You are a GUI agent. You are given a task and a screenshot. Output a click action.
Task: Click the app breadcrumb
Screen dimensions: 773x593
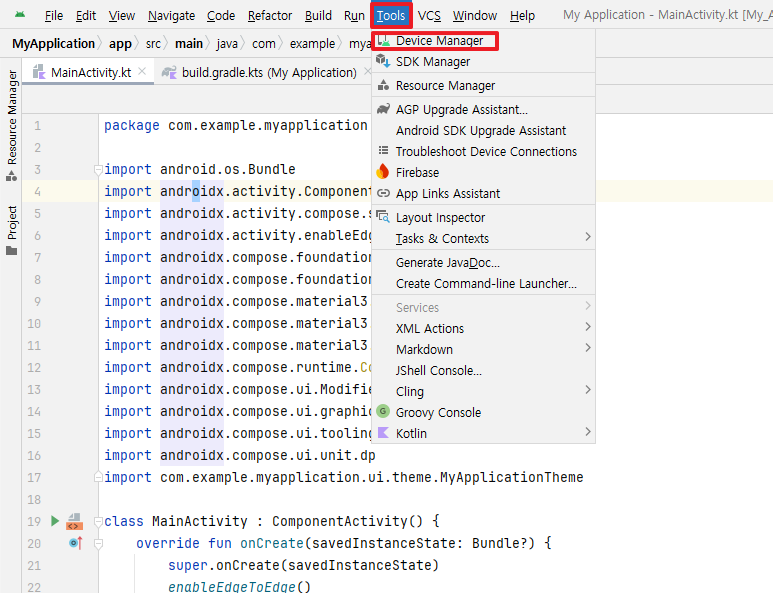[120, 44]
